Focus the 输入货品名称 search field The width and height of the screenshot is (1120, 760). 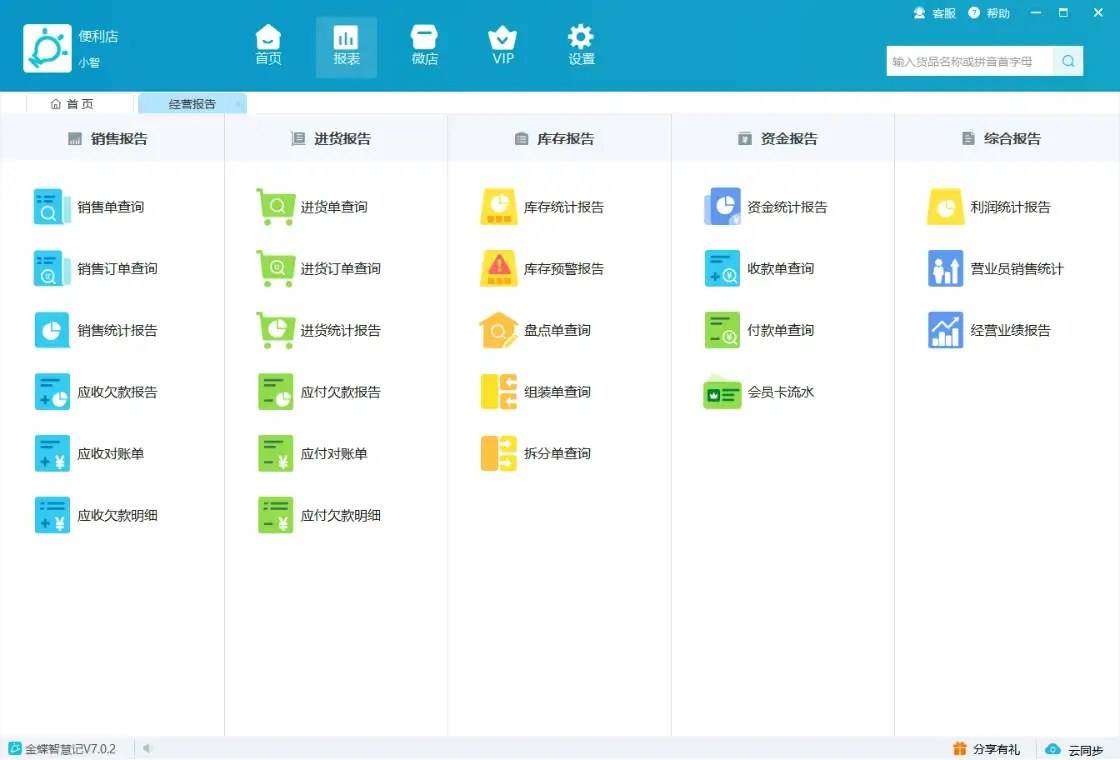[x=969, y=61]
